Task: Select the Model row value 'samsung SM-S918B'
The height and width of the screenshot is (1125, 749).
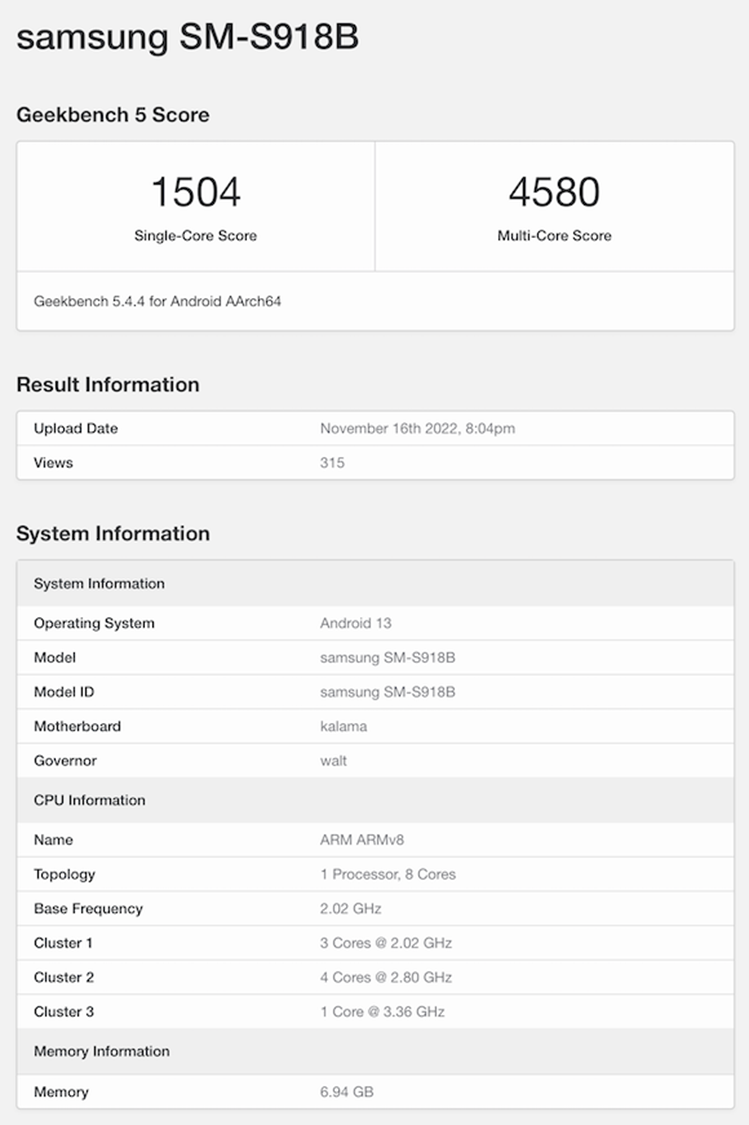Action: (387, 658)
